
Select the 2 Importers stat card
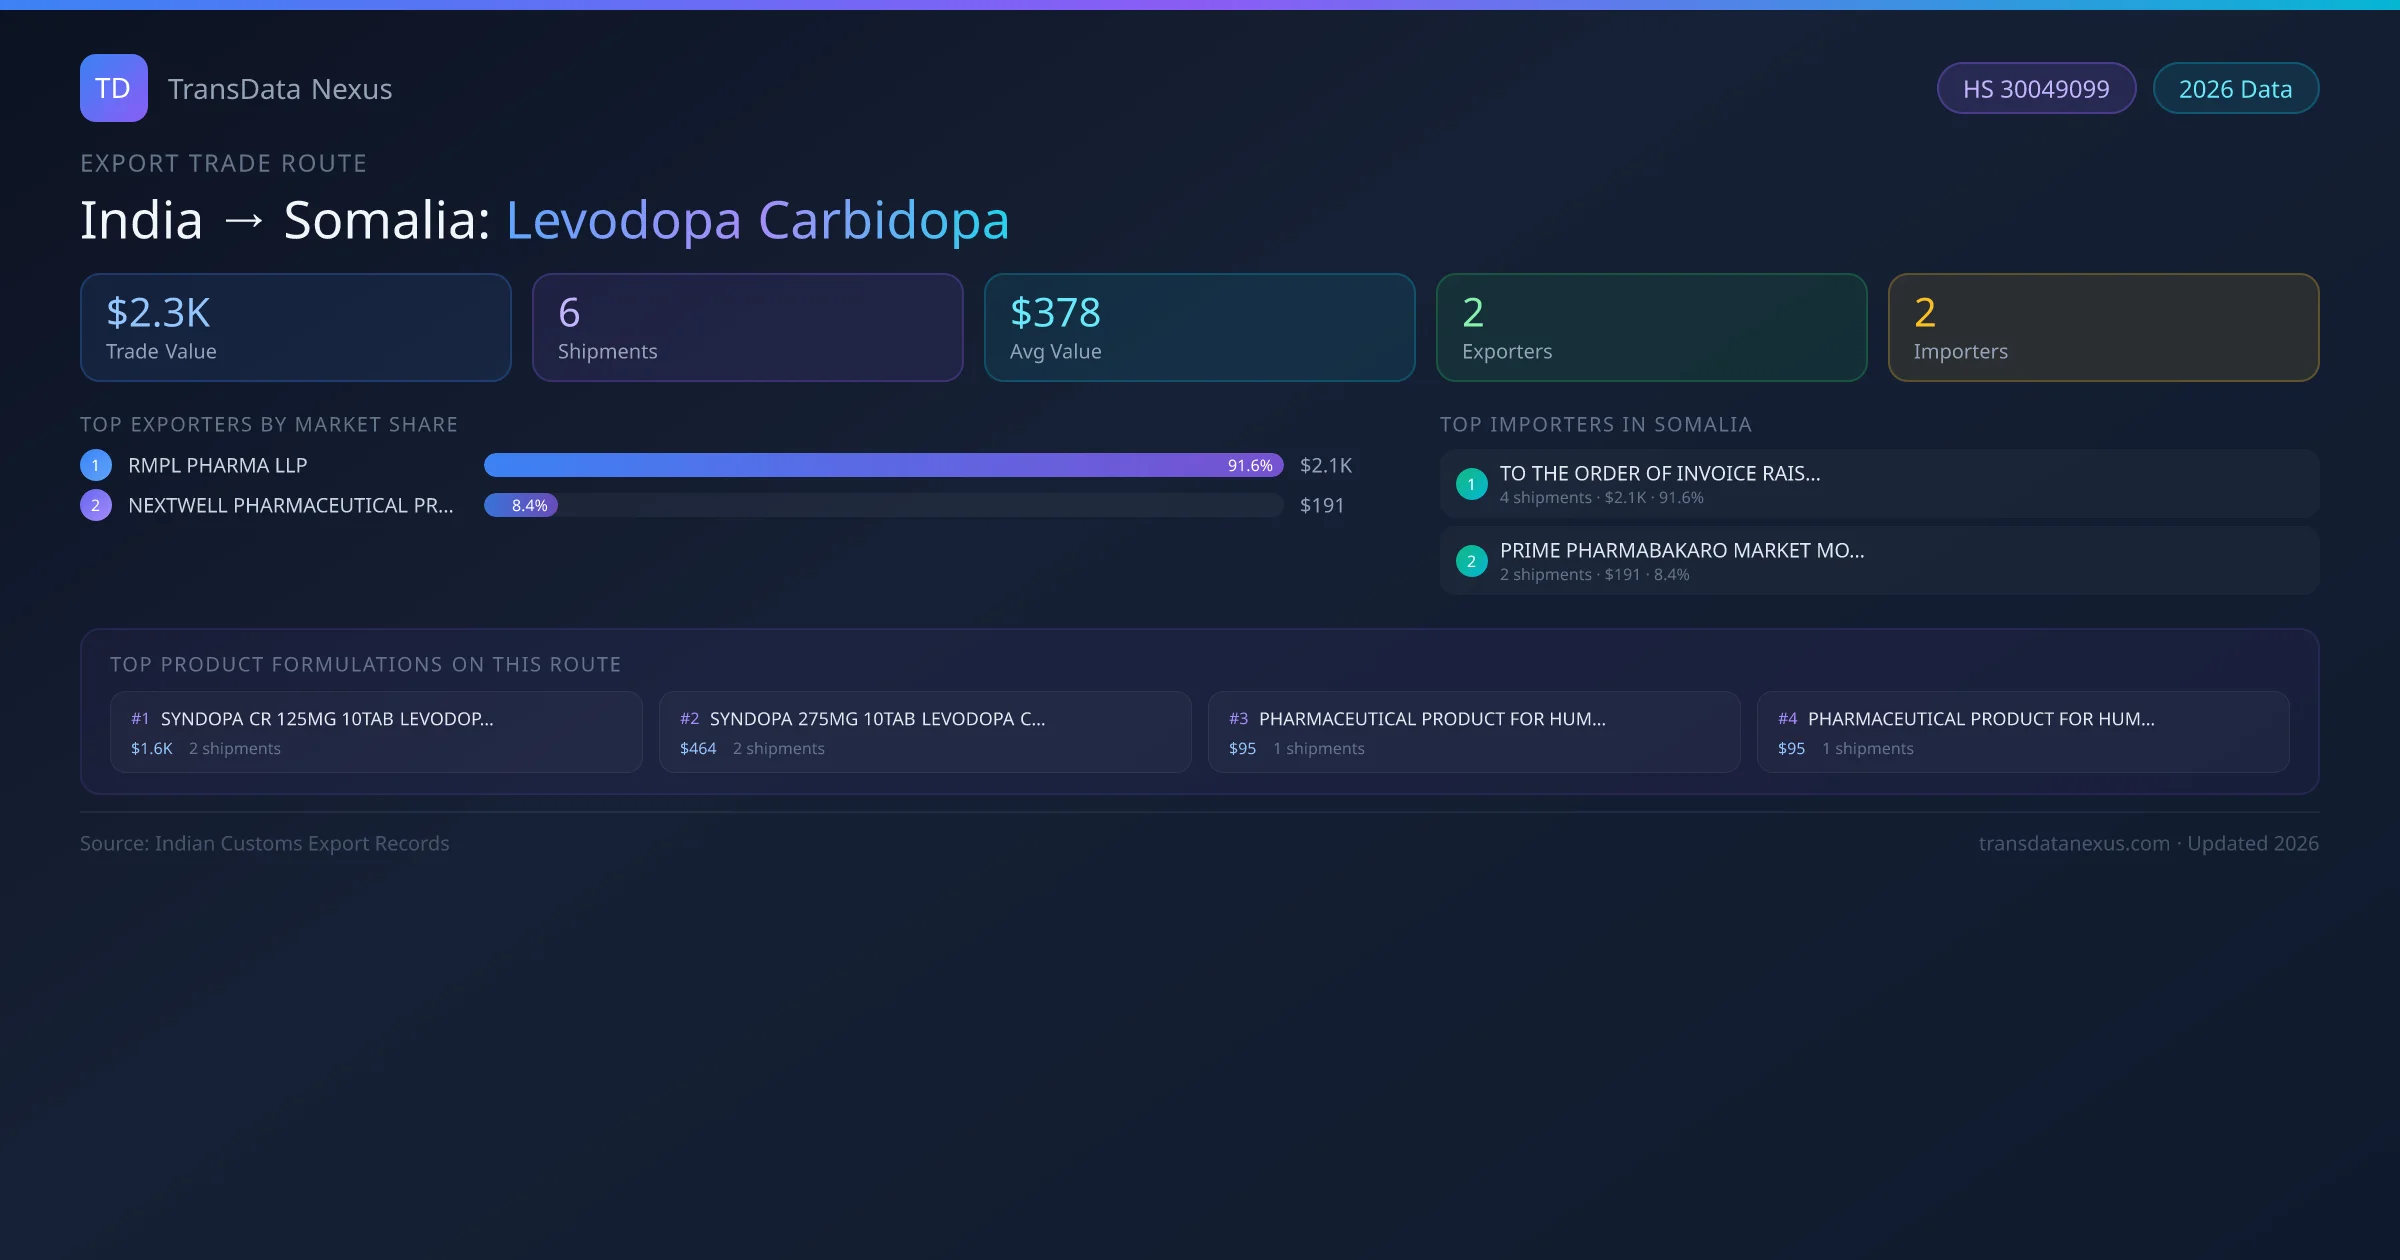[2103, 328]
